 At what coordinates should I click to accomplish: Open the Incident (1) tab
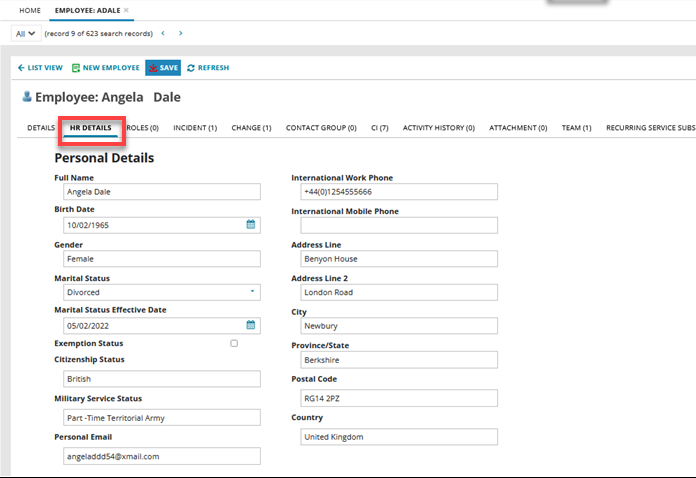[195, 128]
